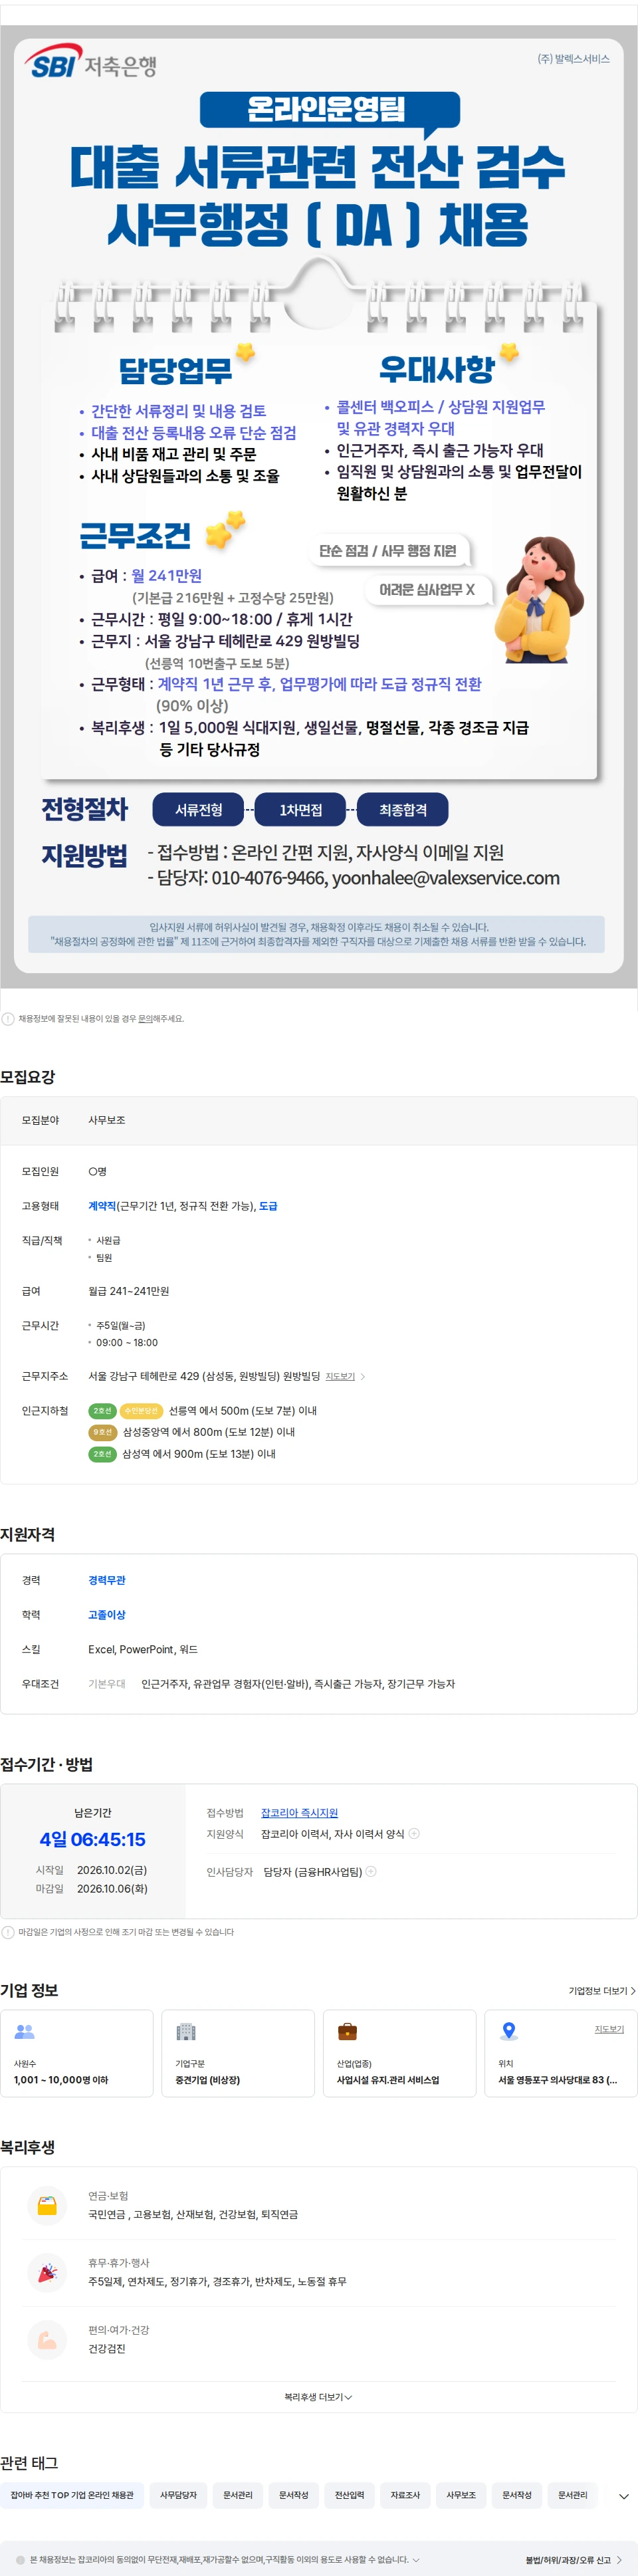Click the green 2호선 badge for 선릉역

(102, 1411)
